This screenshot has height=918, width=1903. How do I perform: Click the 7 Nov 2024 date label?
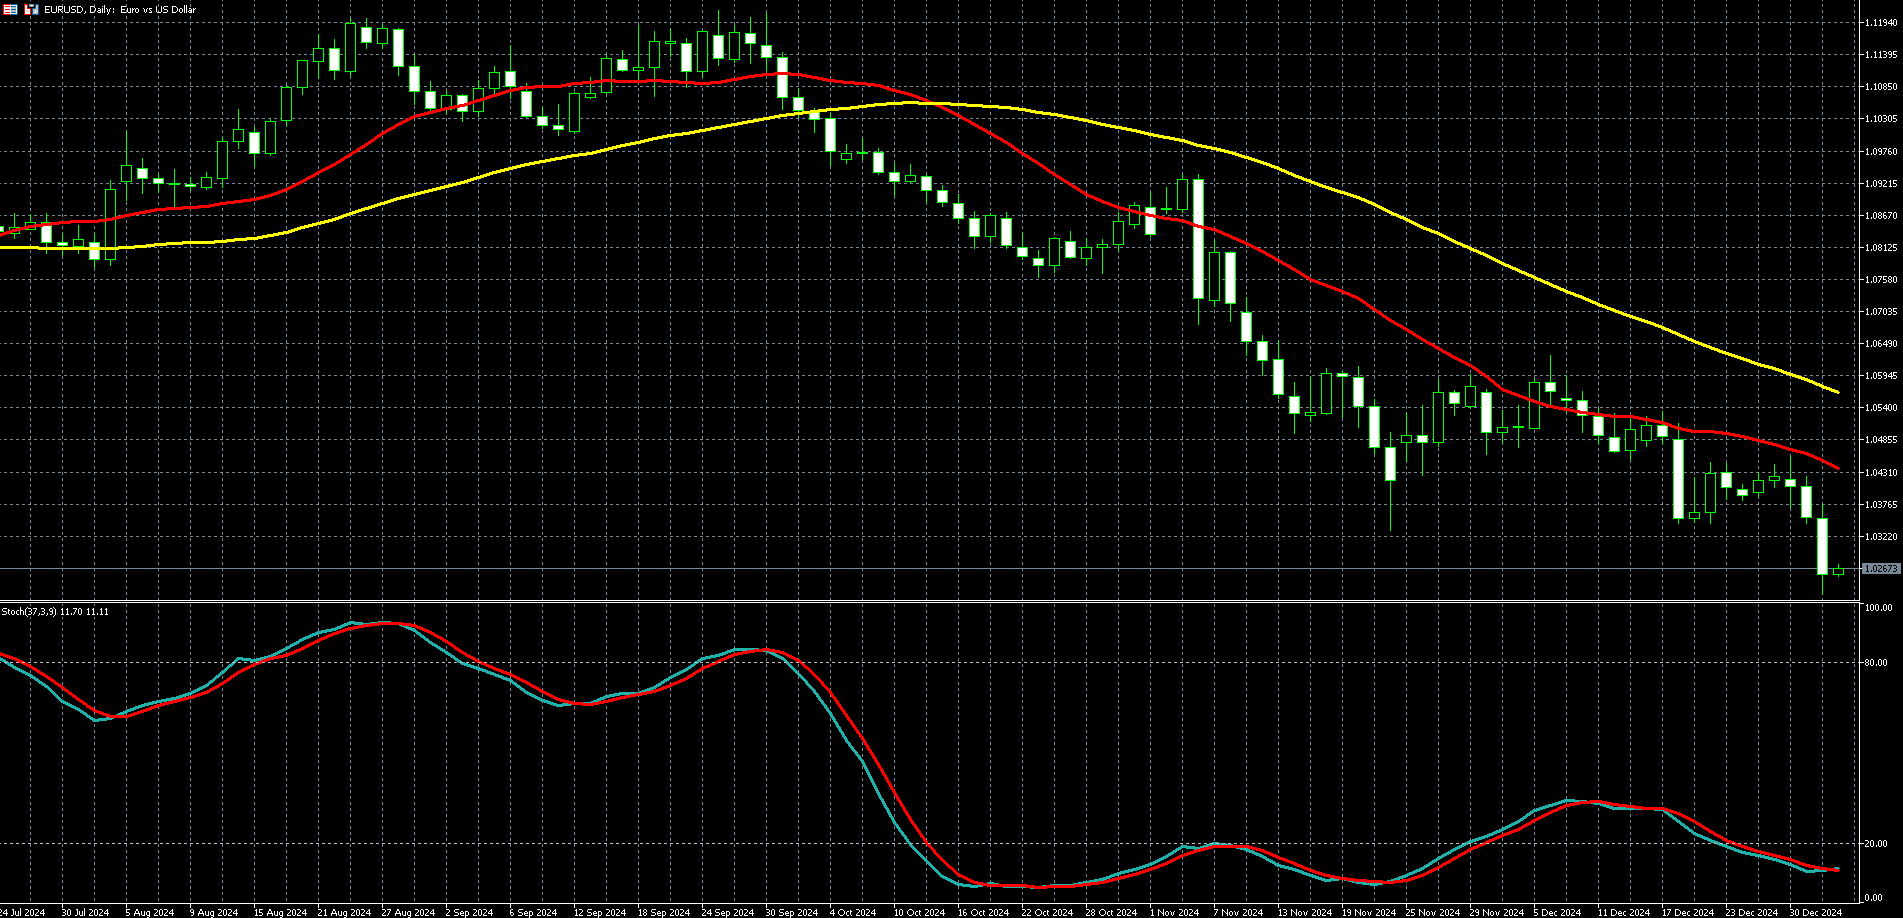coord(1237,912)
